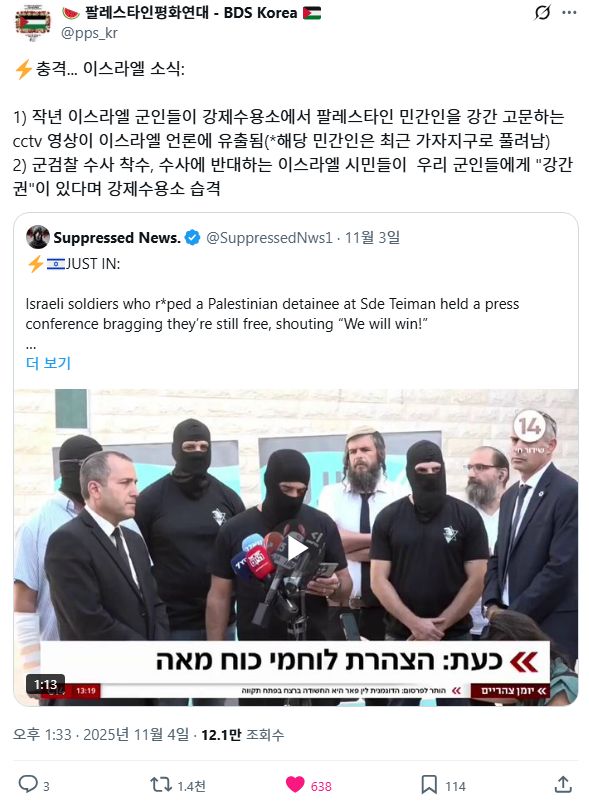Click the Suppressed News verified badge
Screen dimensions: 589x805
click(x=192, y=238)
